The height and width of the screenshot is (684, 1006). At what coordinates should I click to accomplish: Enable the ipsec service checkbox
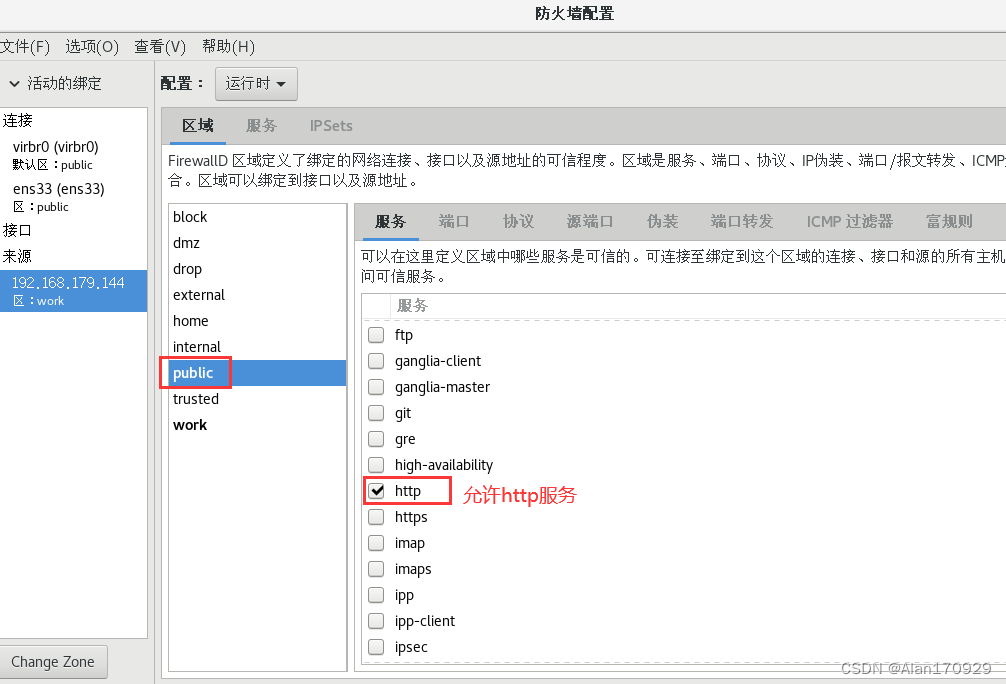coord(376,647)
